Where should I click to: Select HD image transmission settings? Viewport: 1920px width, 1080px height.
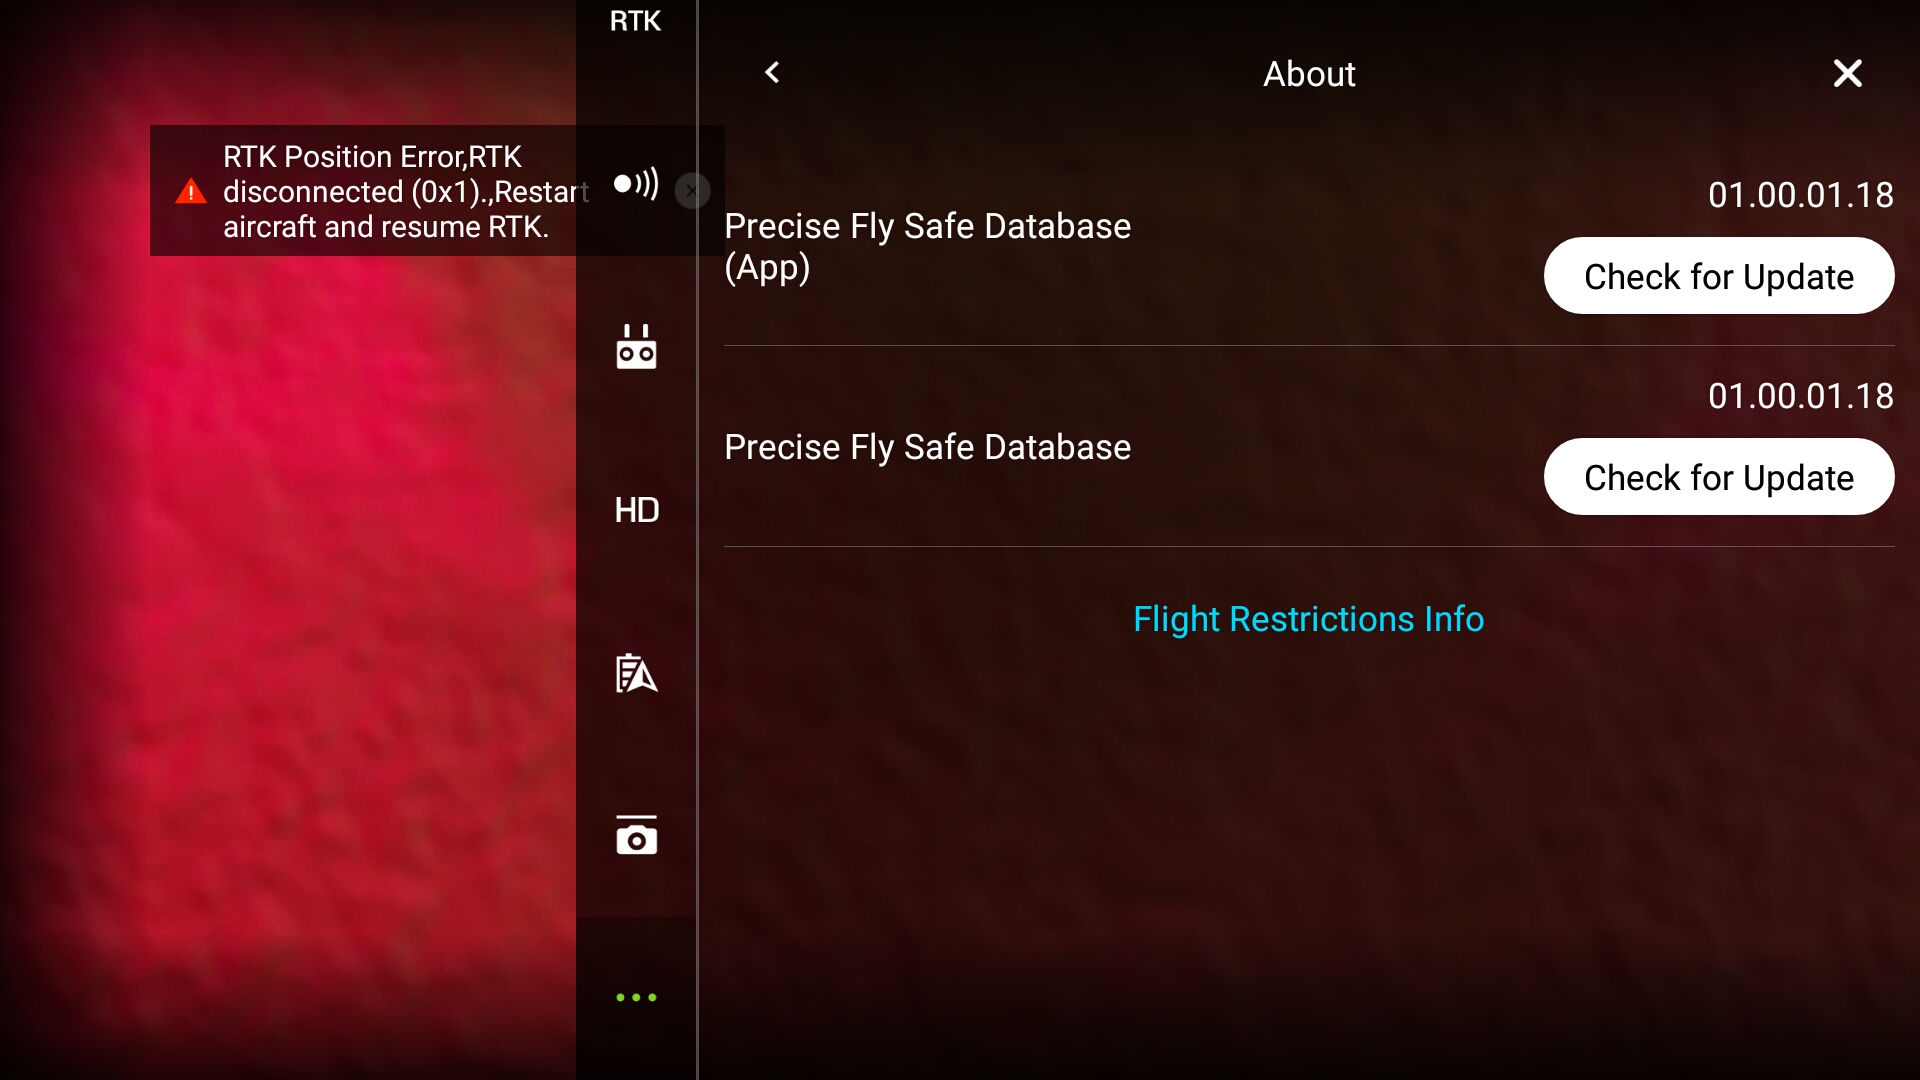click(636, 510)
